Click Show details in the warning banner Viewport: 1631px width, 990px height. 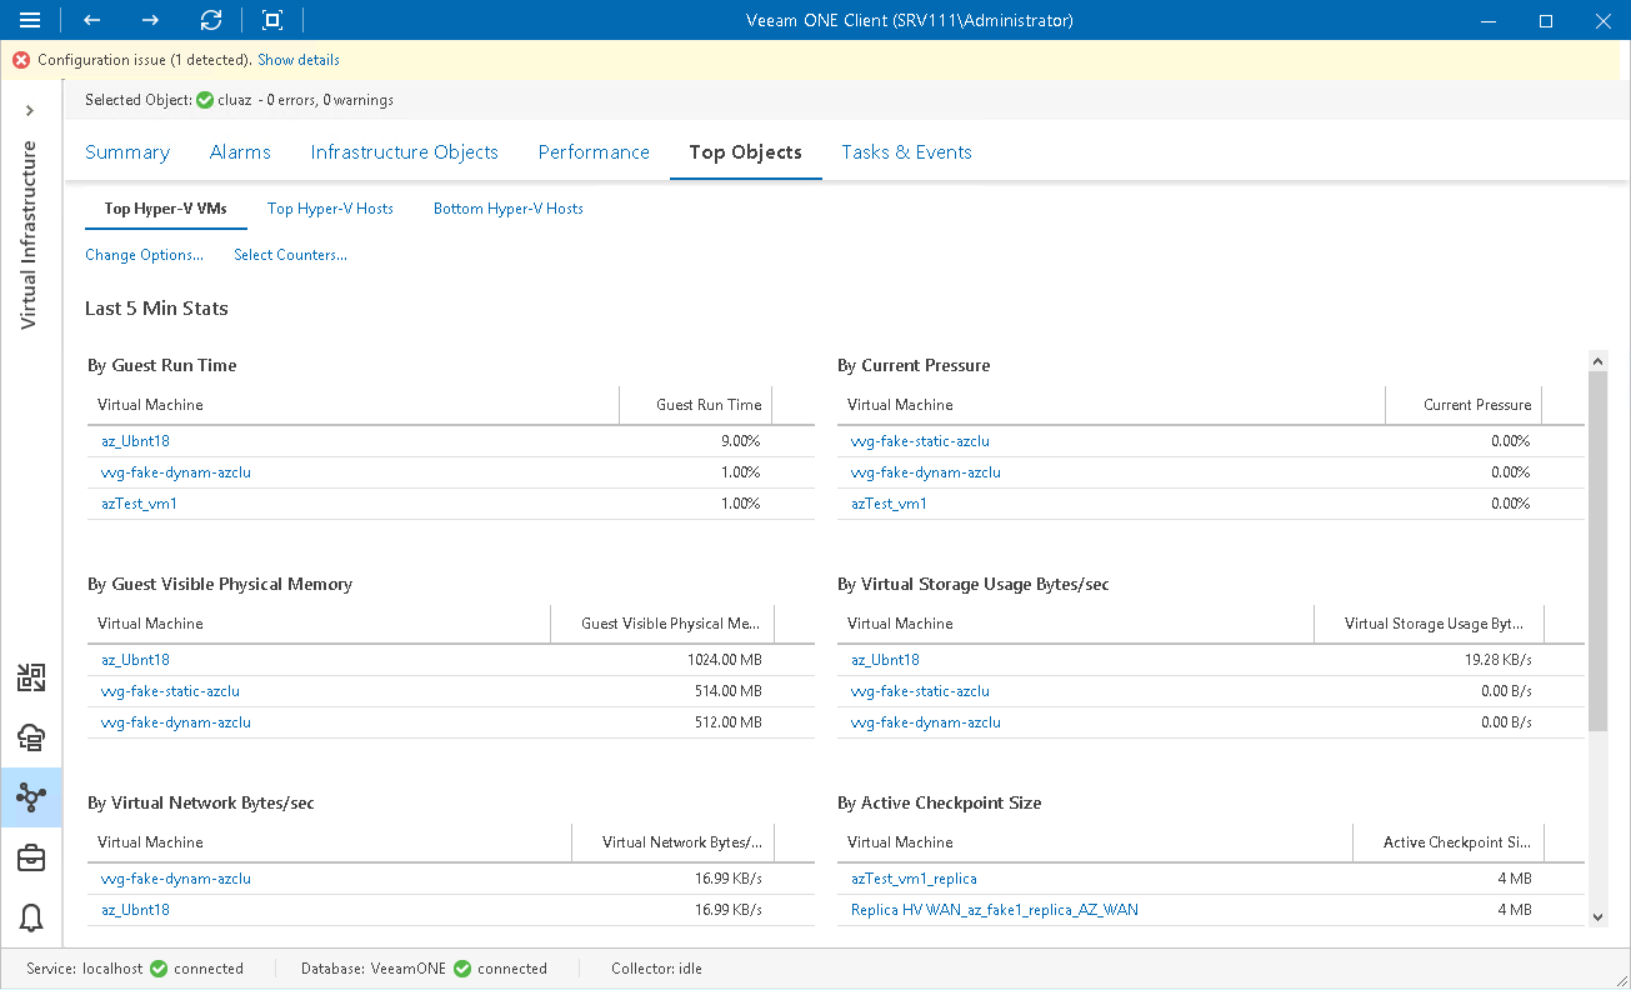point(298,60)
